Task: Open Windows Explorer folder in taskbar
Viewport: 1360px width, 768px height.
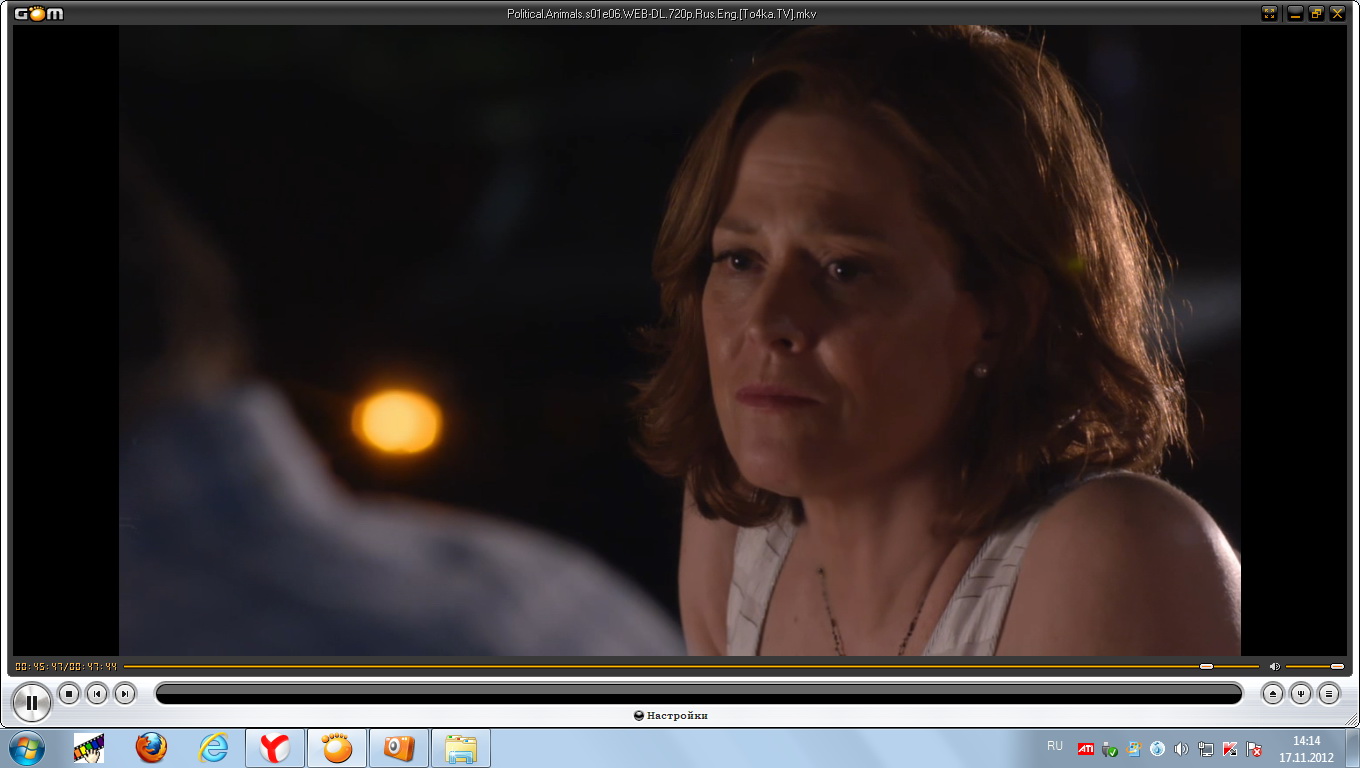Action: 461,748
